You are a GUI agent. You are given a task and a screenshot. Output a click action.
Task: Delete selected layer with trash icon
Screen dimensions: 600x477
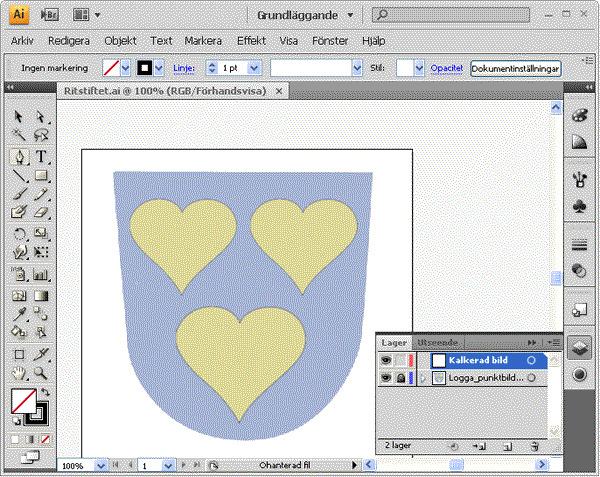(535, 446)
